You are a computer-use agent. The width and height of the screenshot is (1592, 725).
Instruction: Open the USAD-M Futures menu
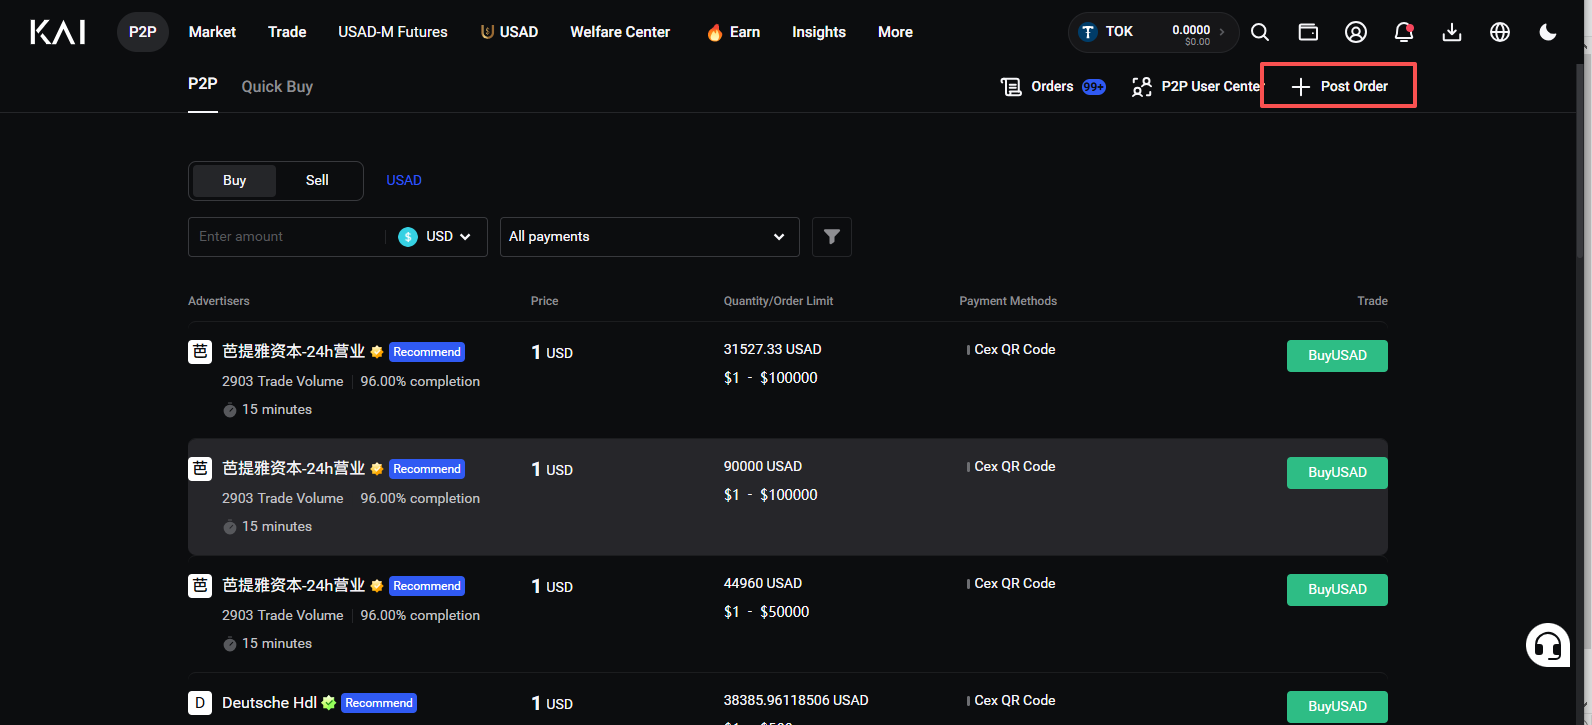393,32
